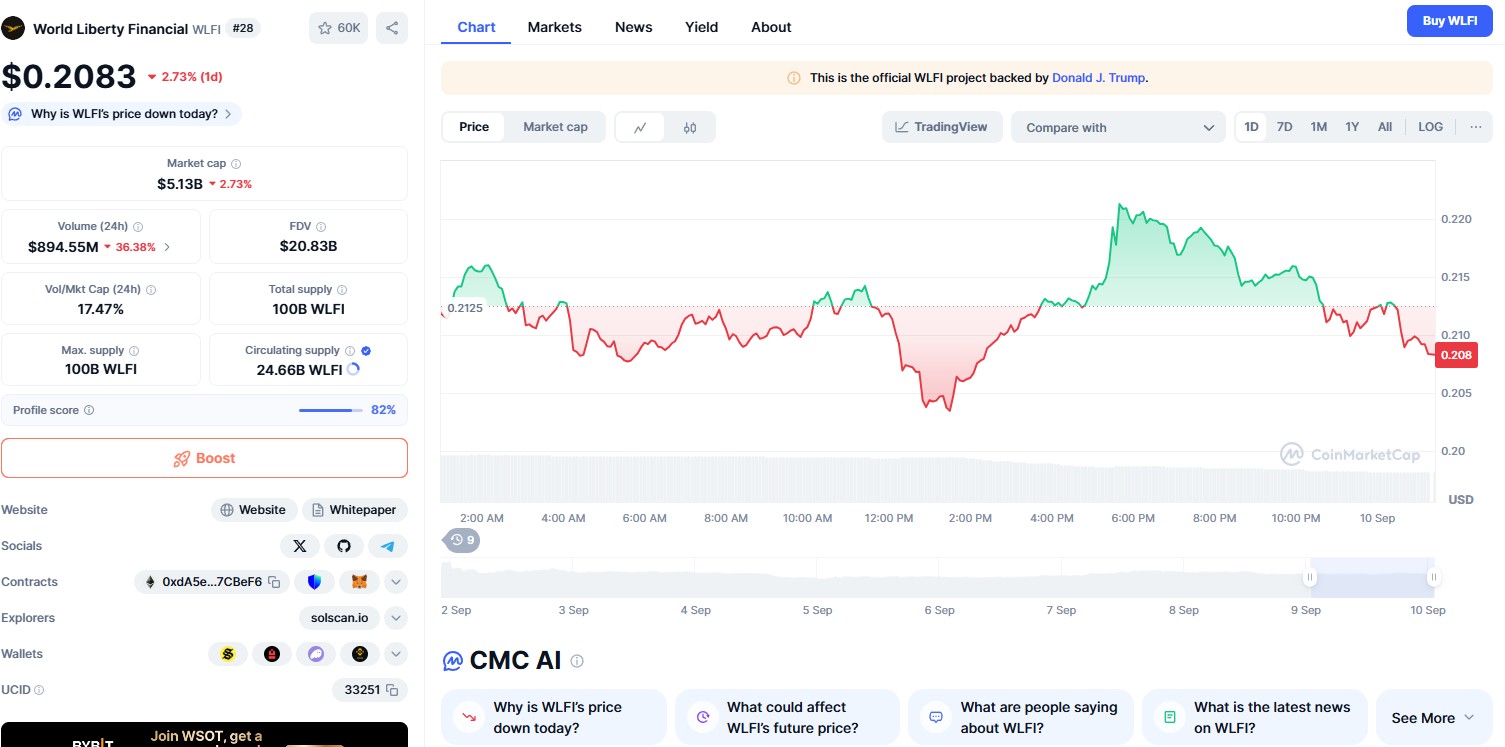Open the Telegram social link
1505x747 pixels.
(x=388, y=546)
